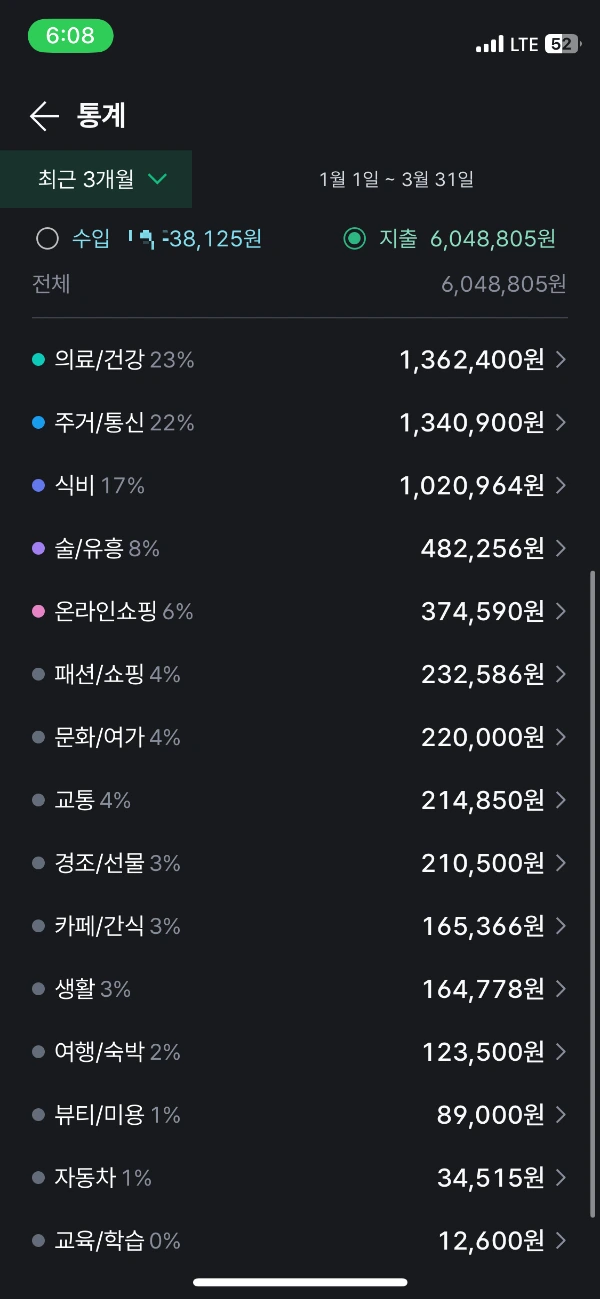Open the 술/유흥 category row

pyautogui.click(x=300, y=548)
